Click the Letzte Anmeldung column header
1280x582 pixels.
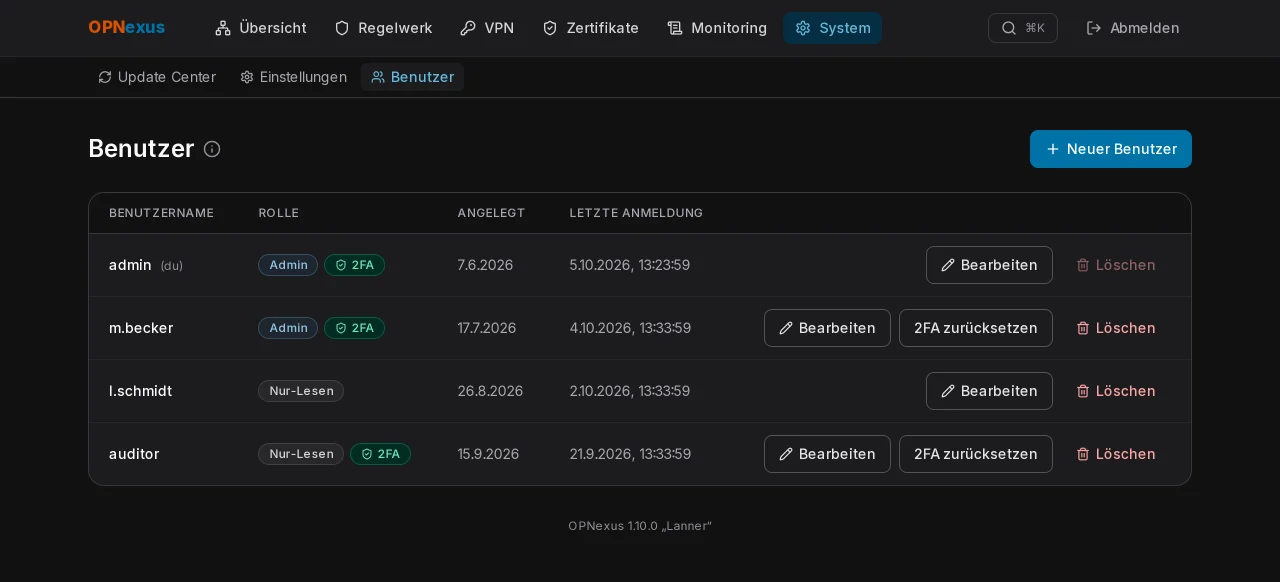coord(636,213)
